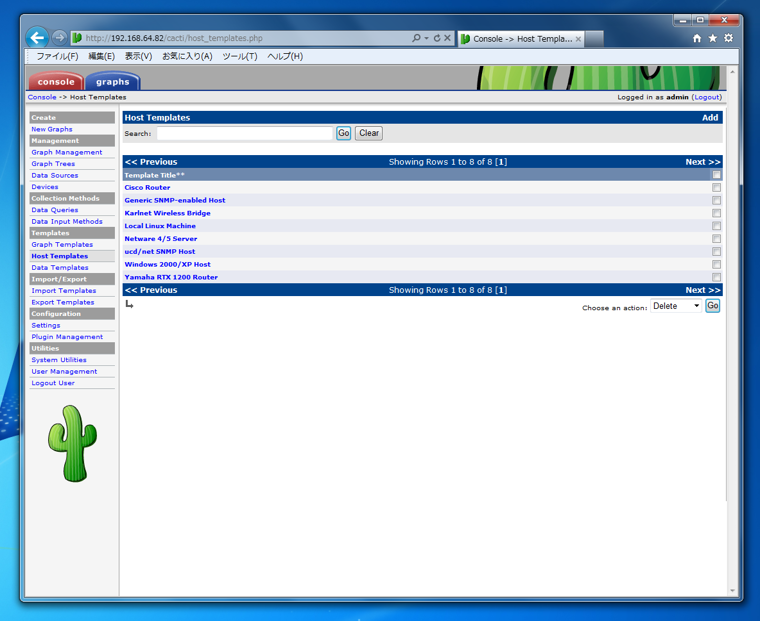Viewport: 760px width, 621px height.
Task: Click top Next >> pagination link
Action: point(703,162)
